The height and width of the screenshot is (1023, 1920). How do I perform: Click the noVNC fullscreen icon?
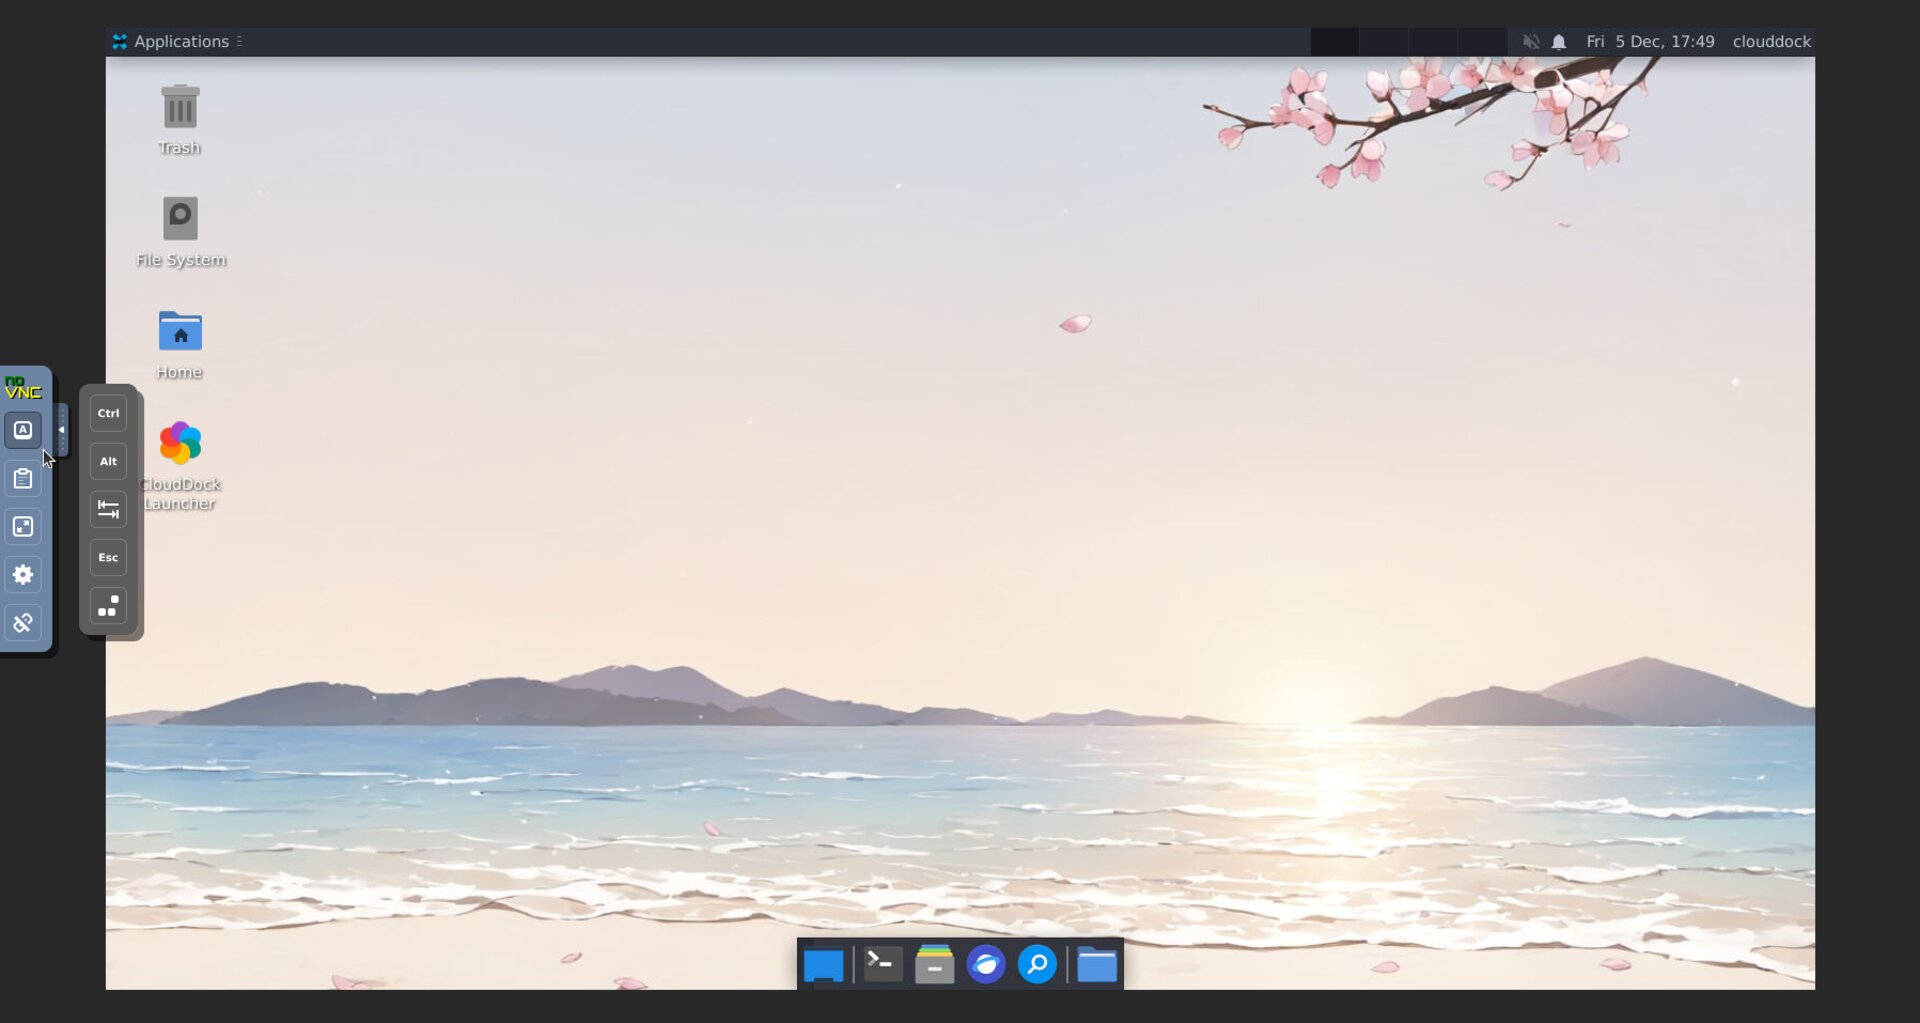[23, 527]
